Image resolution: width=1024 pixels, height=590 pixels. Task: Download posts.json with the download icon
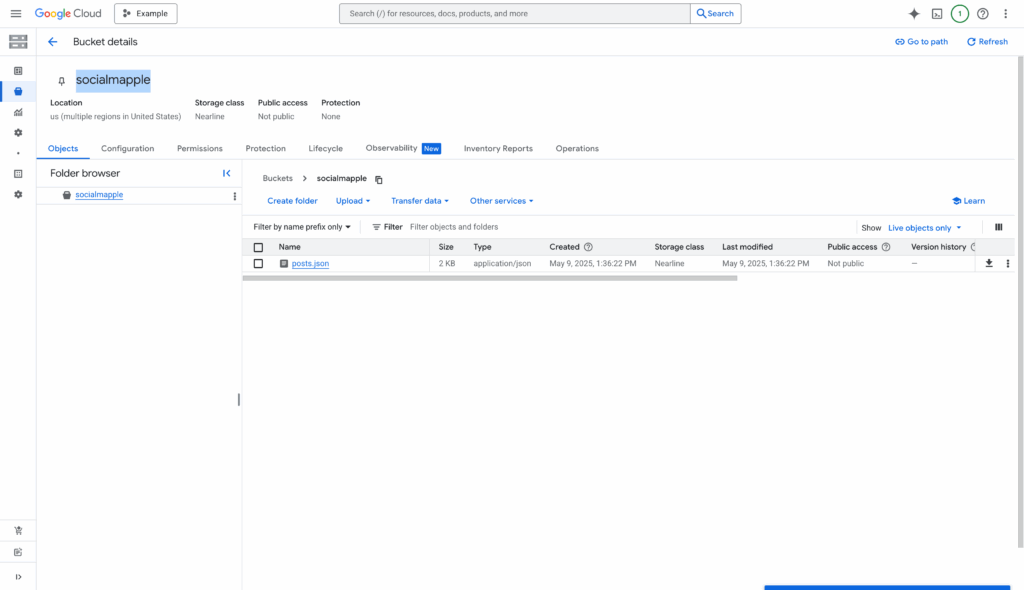[989, 263]
